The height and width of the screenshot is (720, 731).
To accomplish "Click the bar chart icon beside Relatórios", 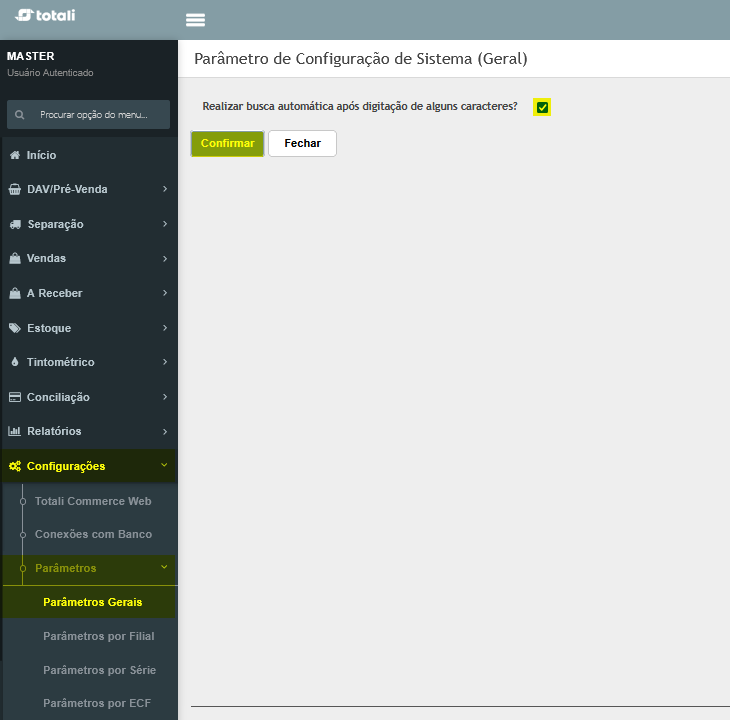I will click(15, 431).
